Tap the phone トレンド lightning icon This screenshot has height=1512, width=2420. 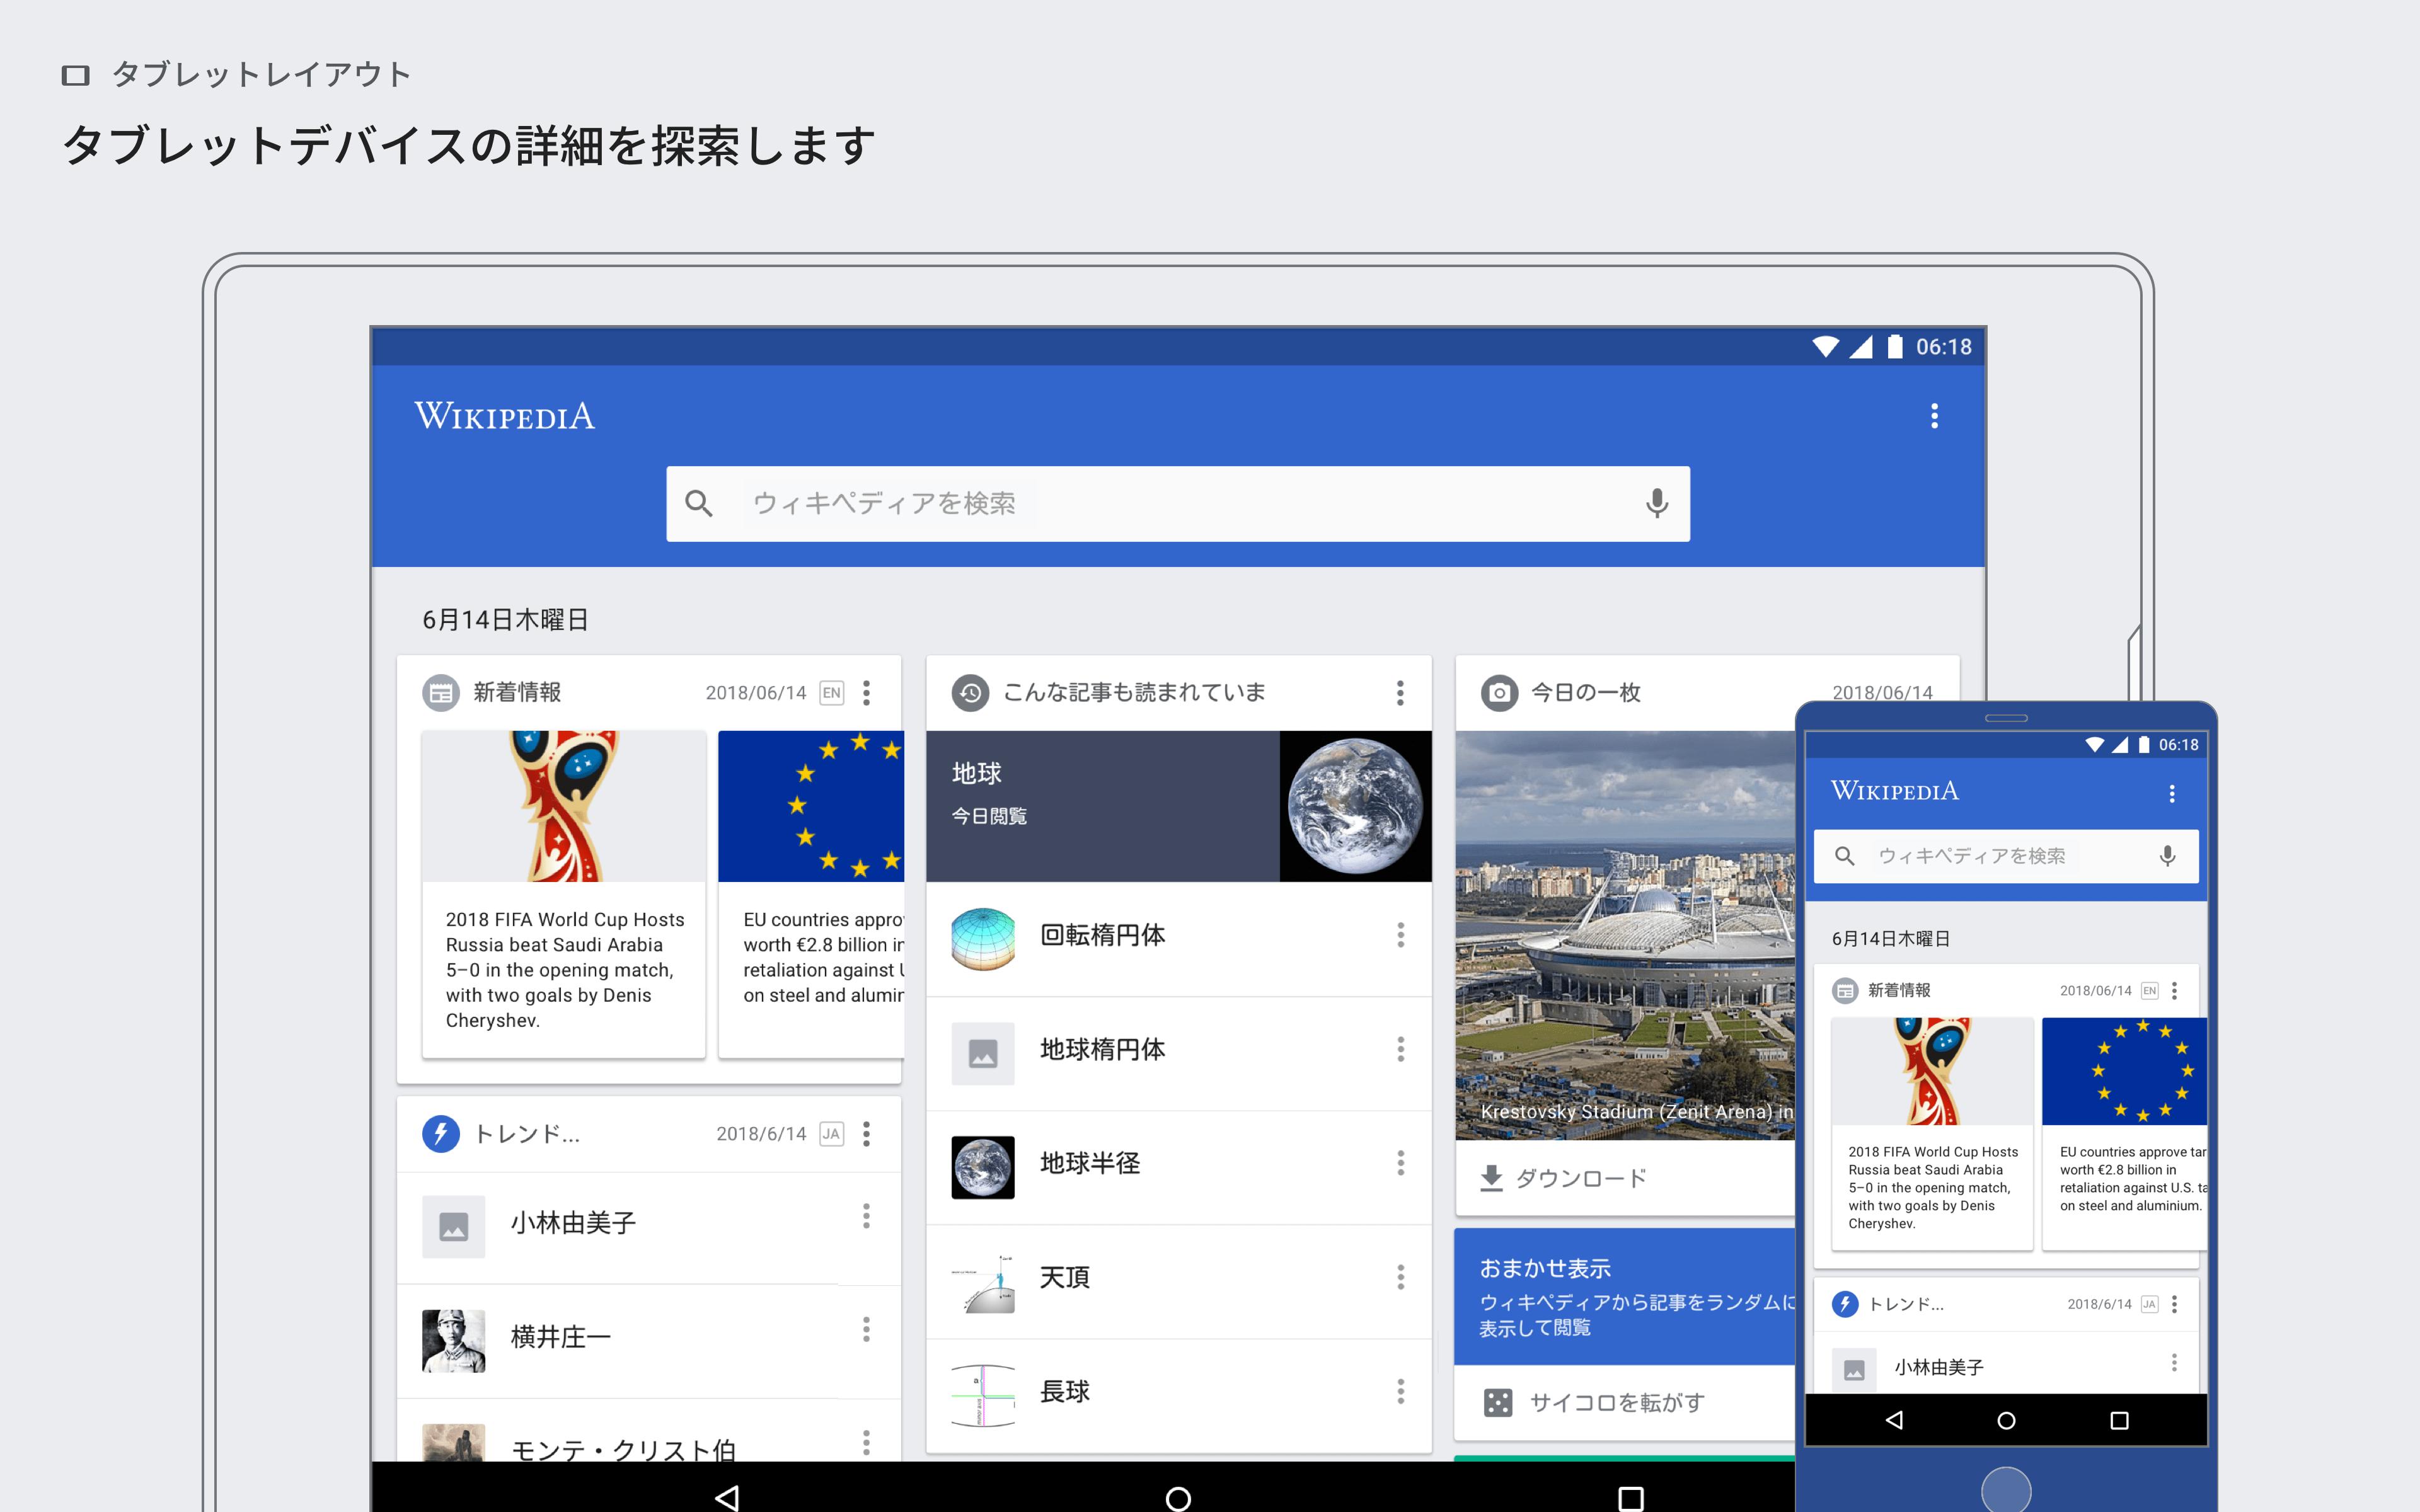pyautogui.click(x=1845, y=1304)
